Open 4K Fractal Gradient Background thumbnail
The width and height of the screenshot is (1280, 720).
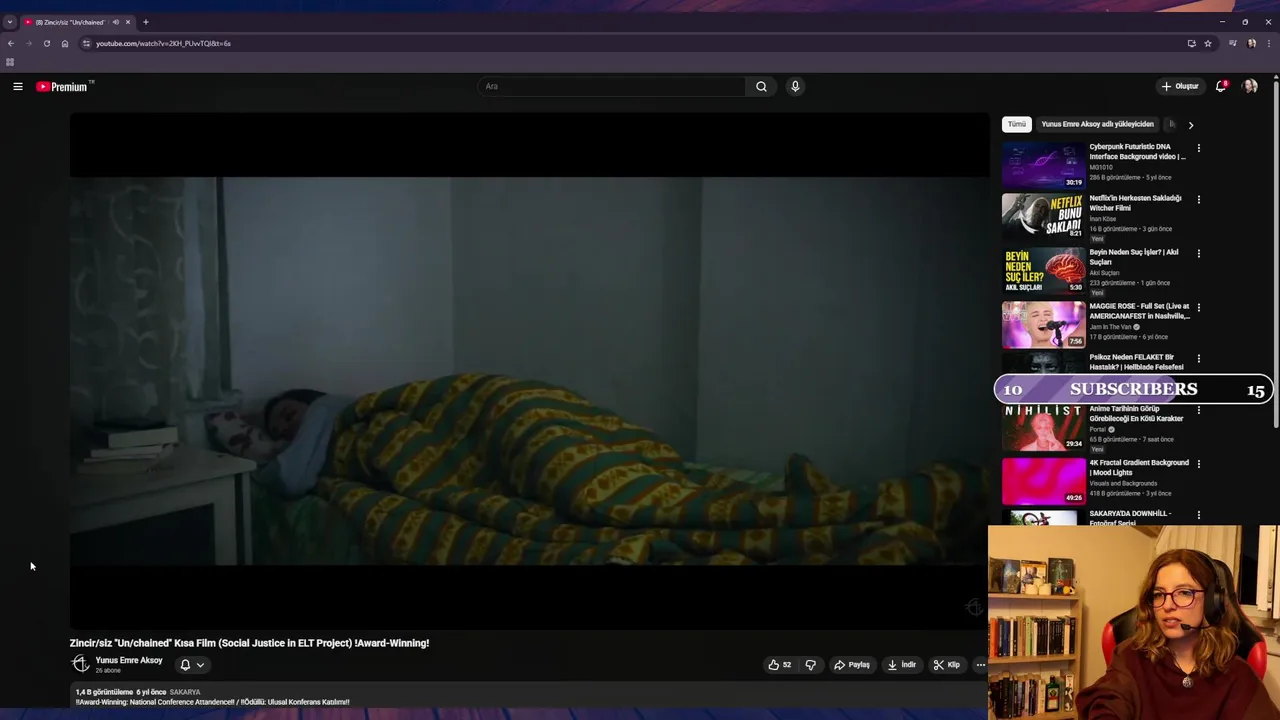pos(1043,480)
